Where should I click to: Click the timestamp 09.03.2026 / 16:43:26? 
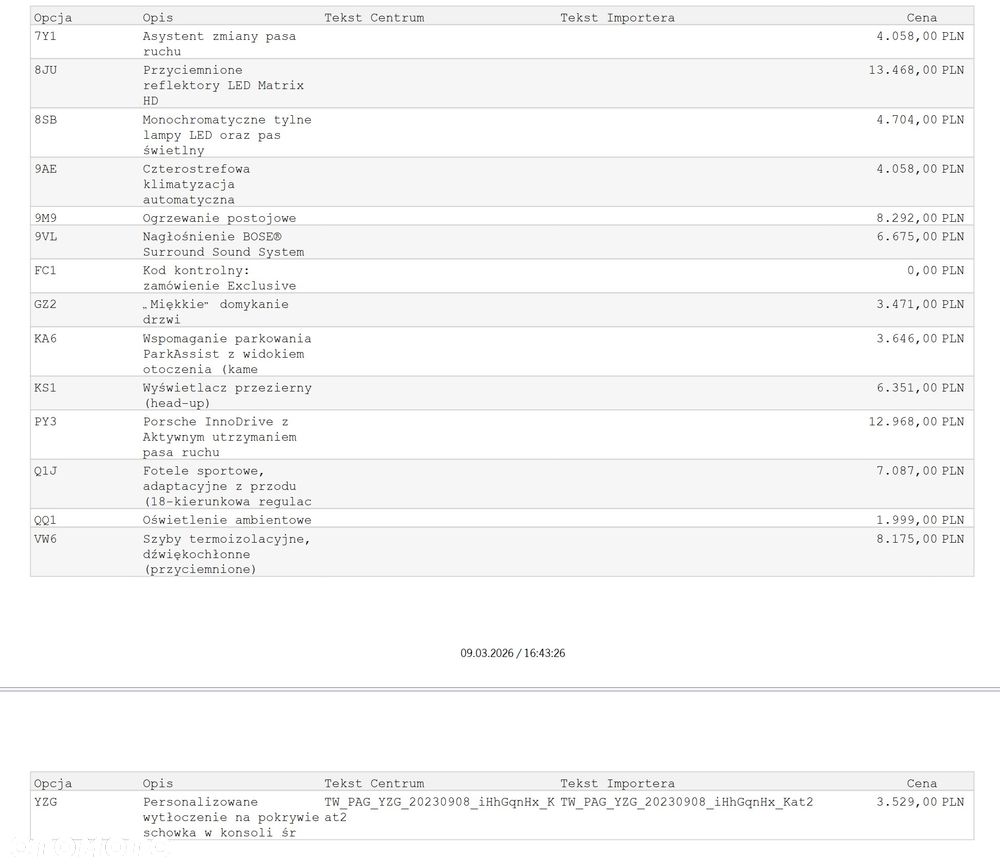pyautogui.click(x=513, y=653)
